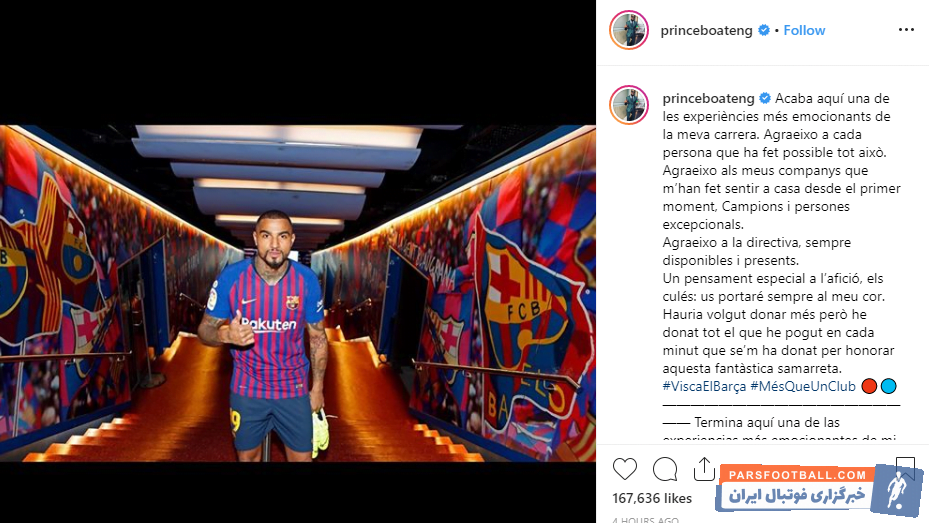Screen dimensions: 929x523
Task: Click the verified badge beside caption username
Action: (765, 98)
